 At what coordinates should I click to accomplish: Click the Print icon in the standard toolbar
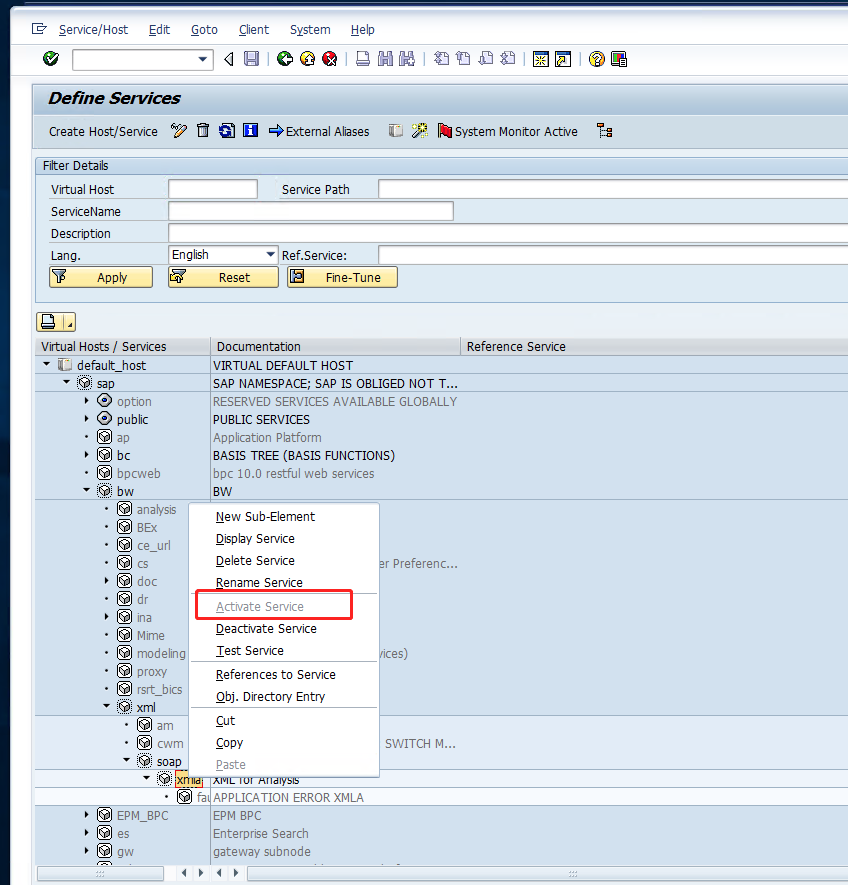click(363, 59)
